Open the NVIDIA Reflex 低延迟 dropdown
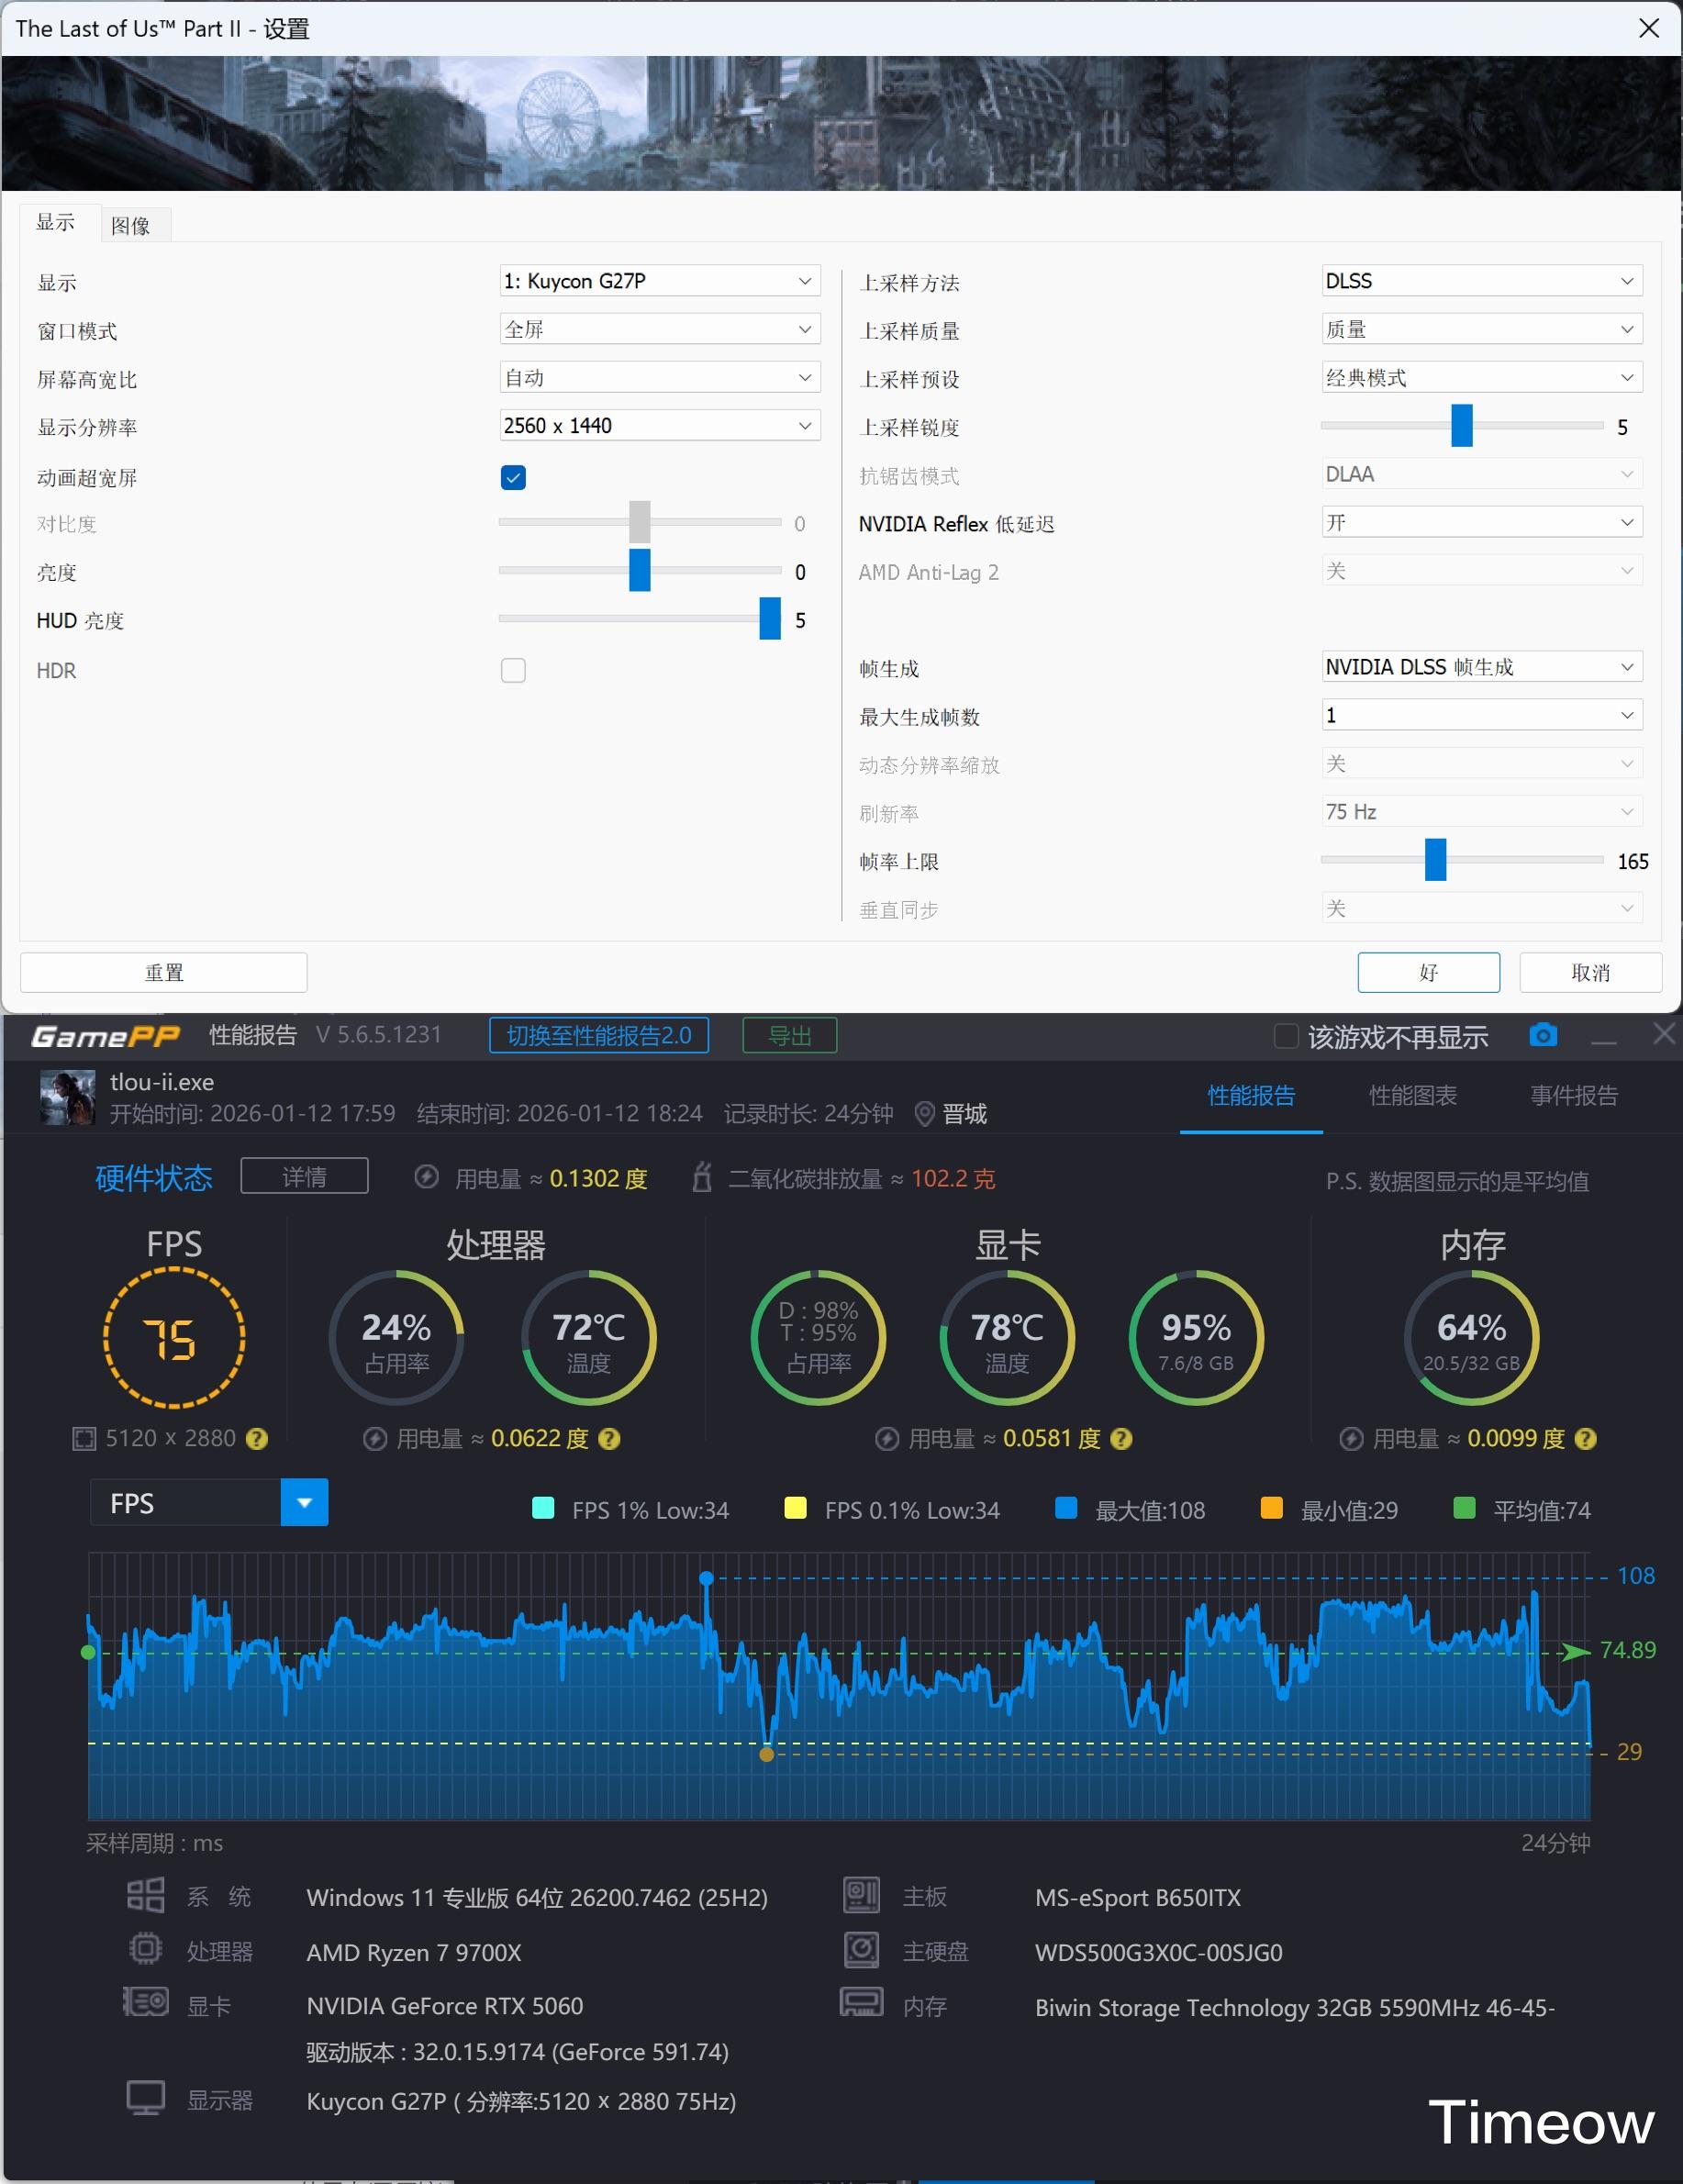This screenshot has width=1683, height=2184. coord(1482,522)
